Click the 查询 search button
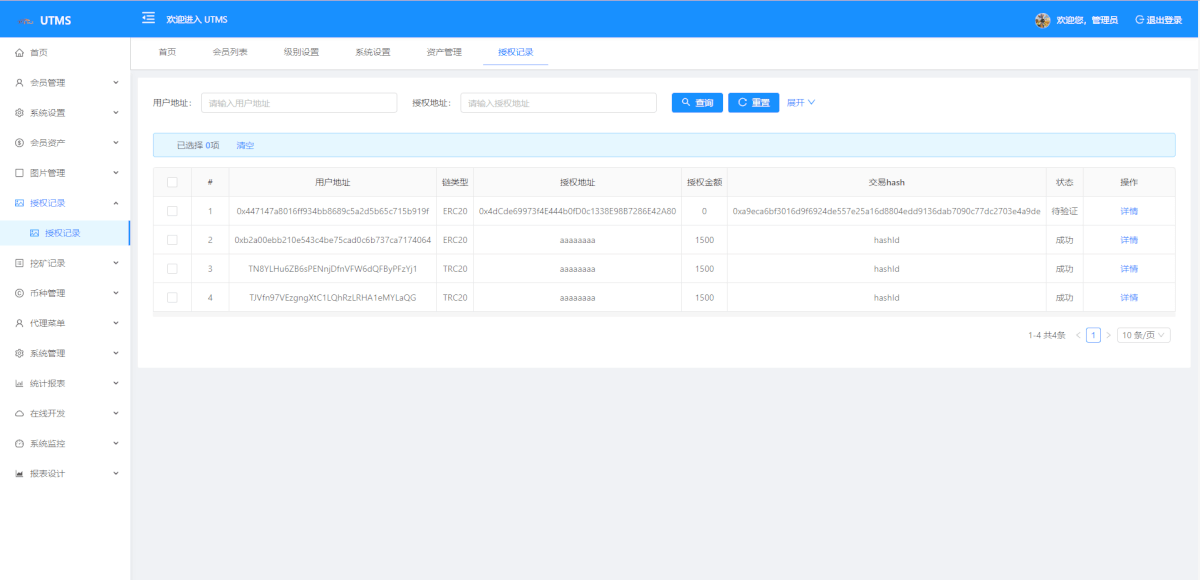Viewport: 1200px width, 580px height. 697,102
